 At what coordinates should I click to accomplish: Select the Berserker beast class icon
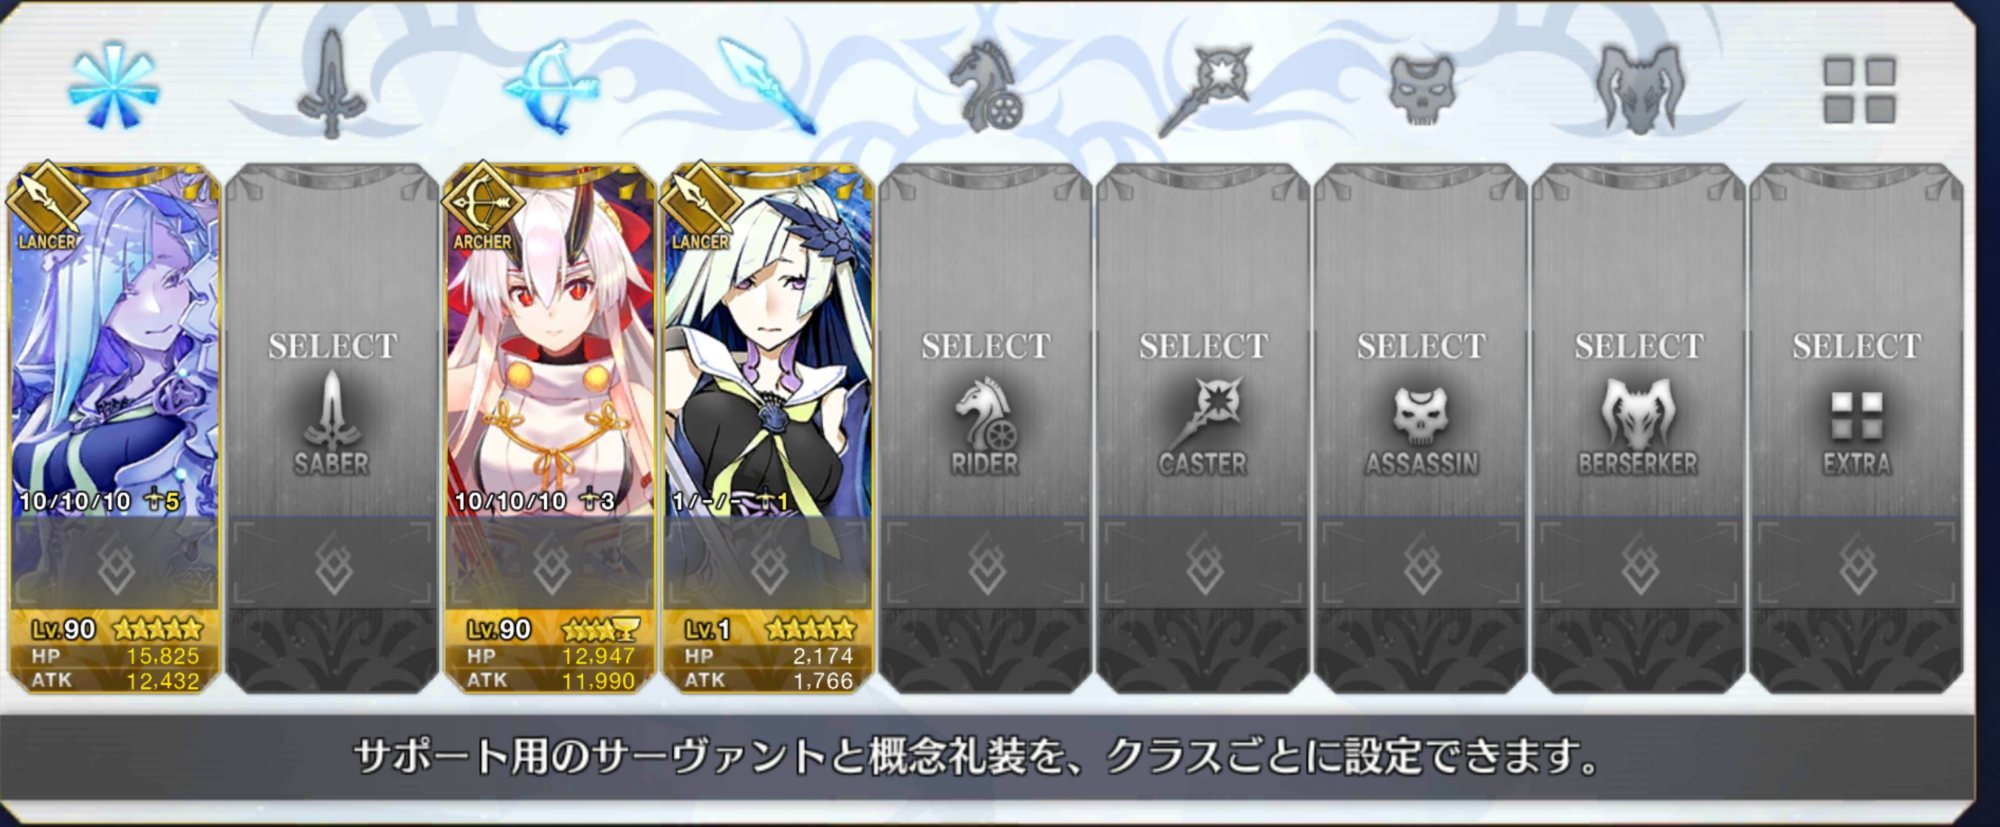pos(1640,88)
